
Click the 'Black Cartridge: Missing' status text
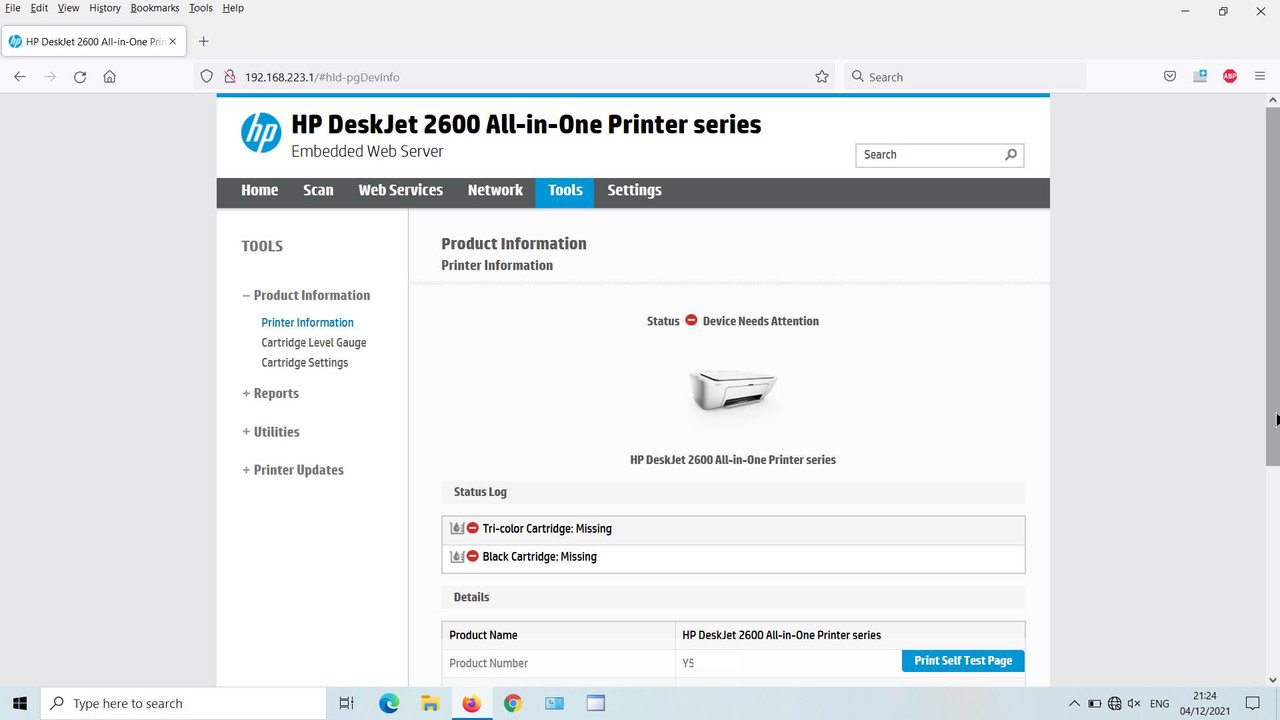pyautogui.click(x=540, y=556)
